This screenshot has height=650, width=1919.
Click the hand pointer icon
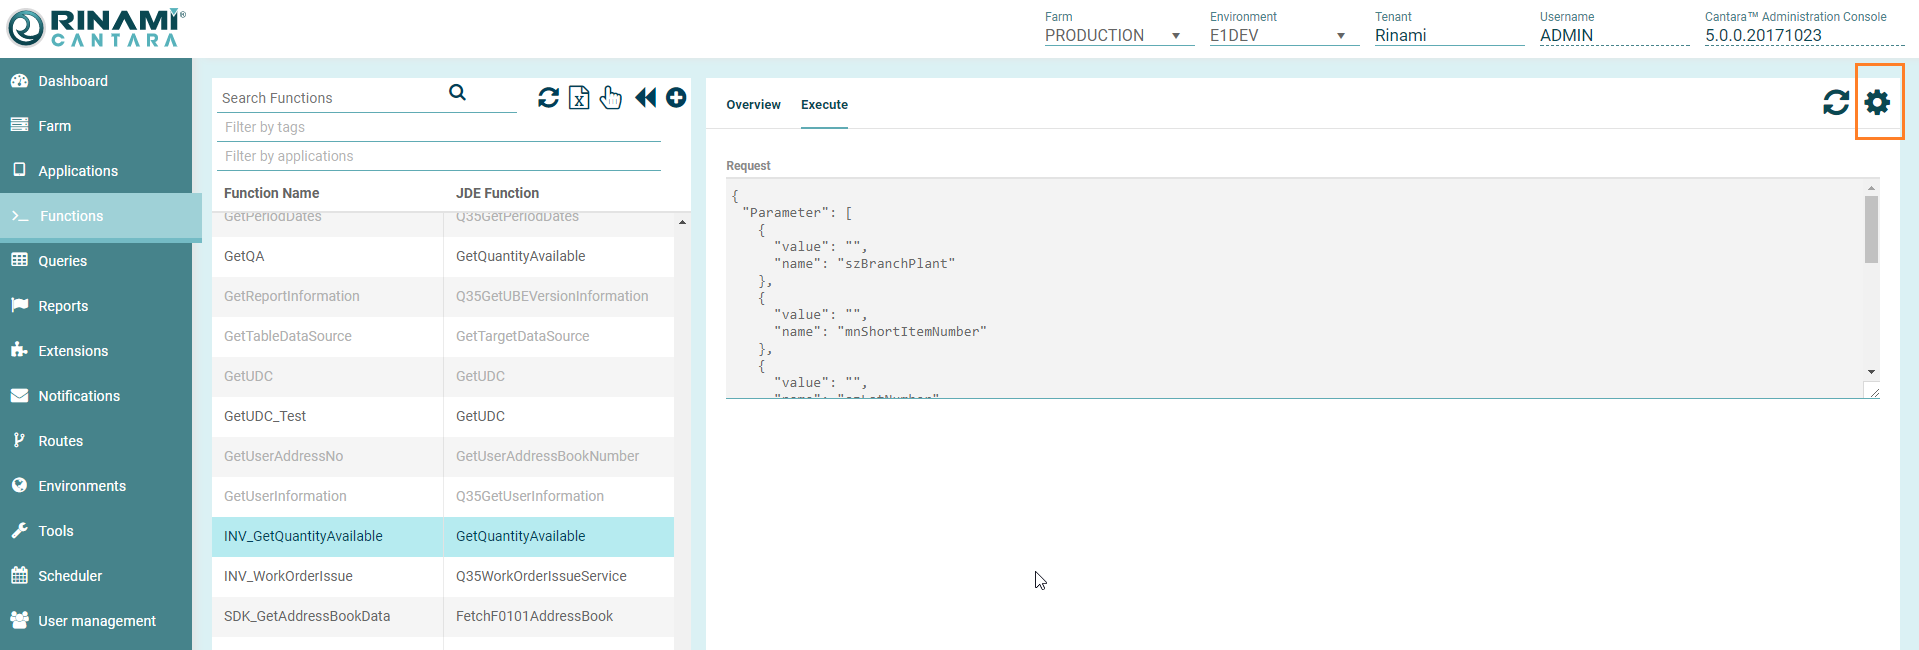click(x=611, y=97)
